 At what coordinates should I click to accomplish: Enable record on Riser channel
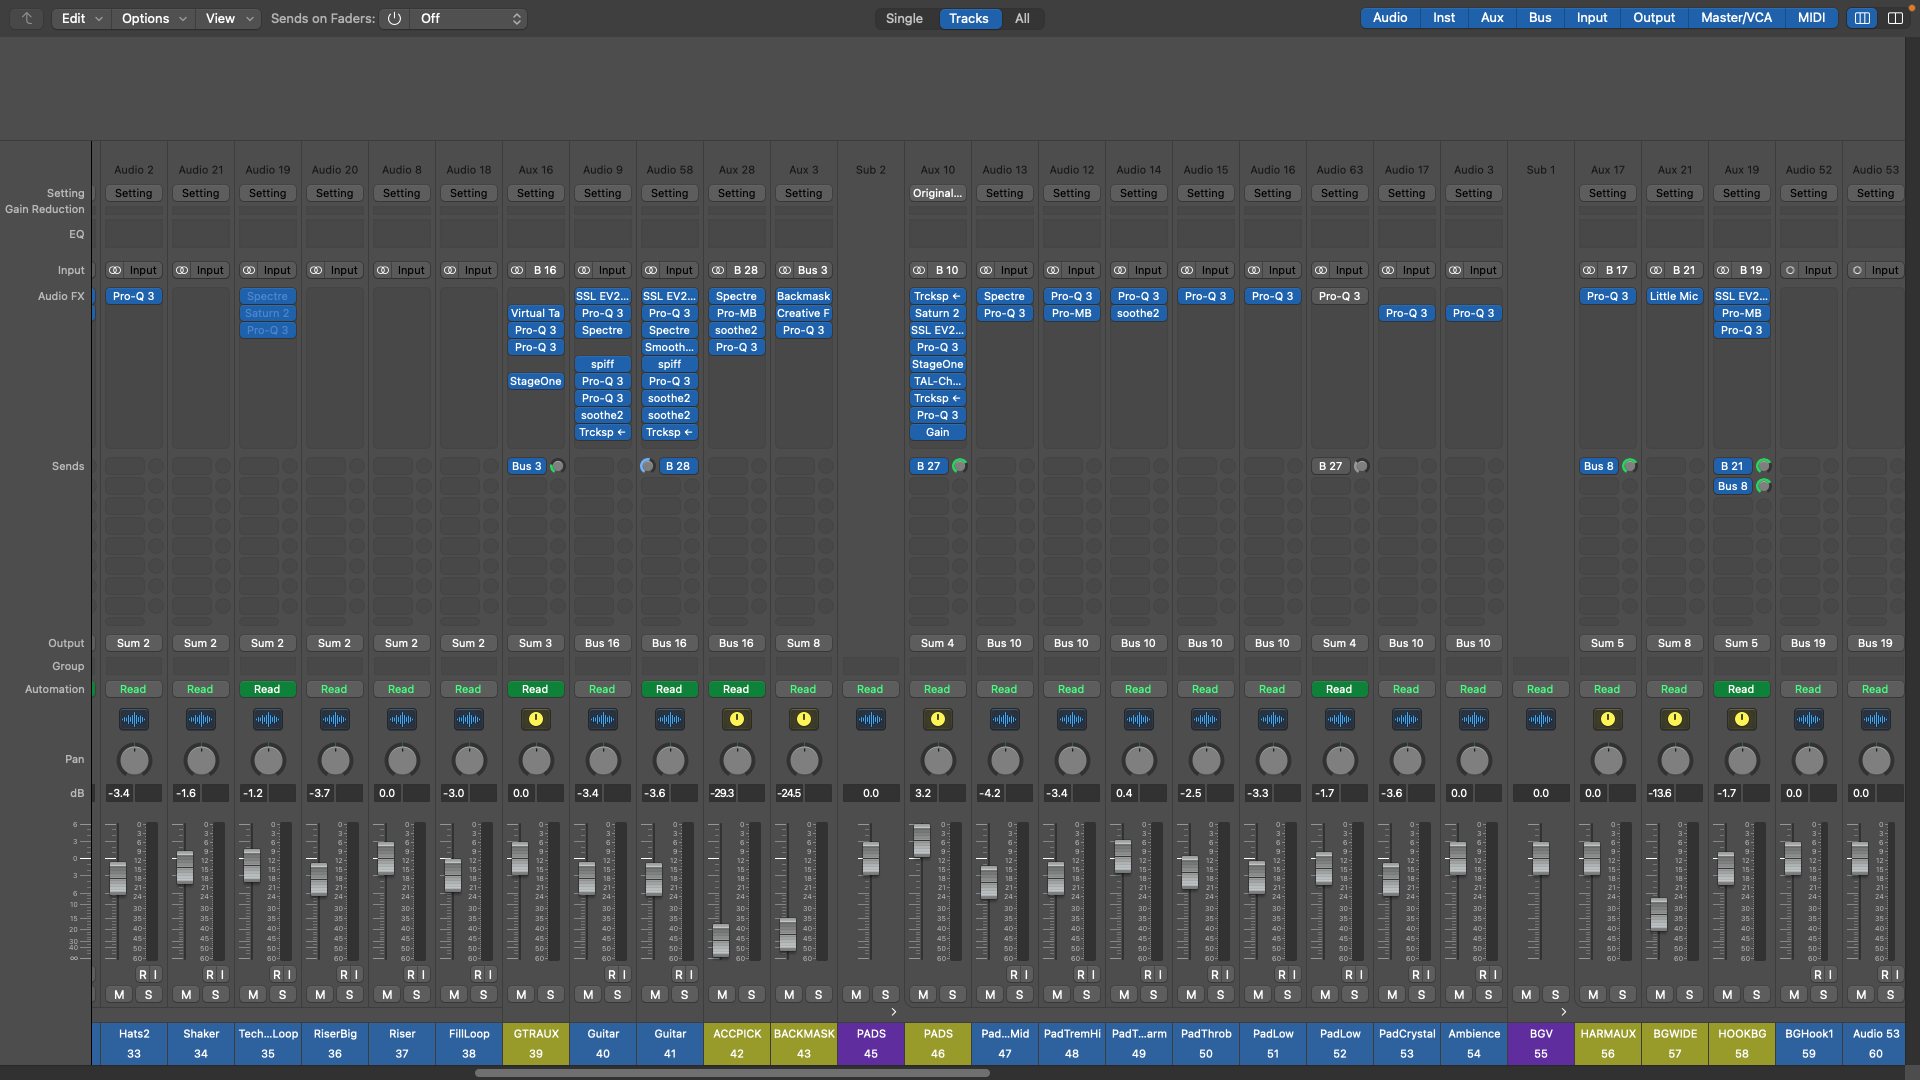point(410,974)
